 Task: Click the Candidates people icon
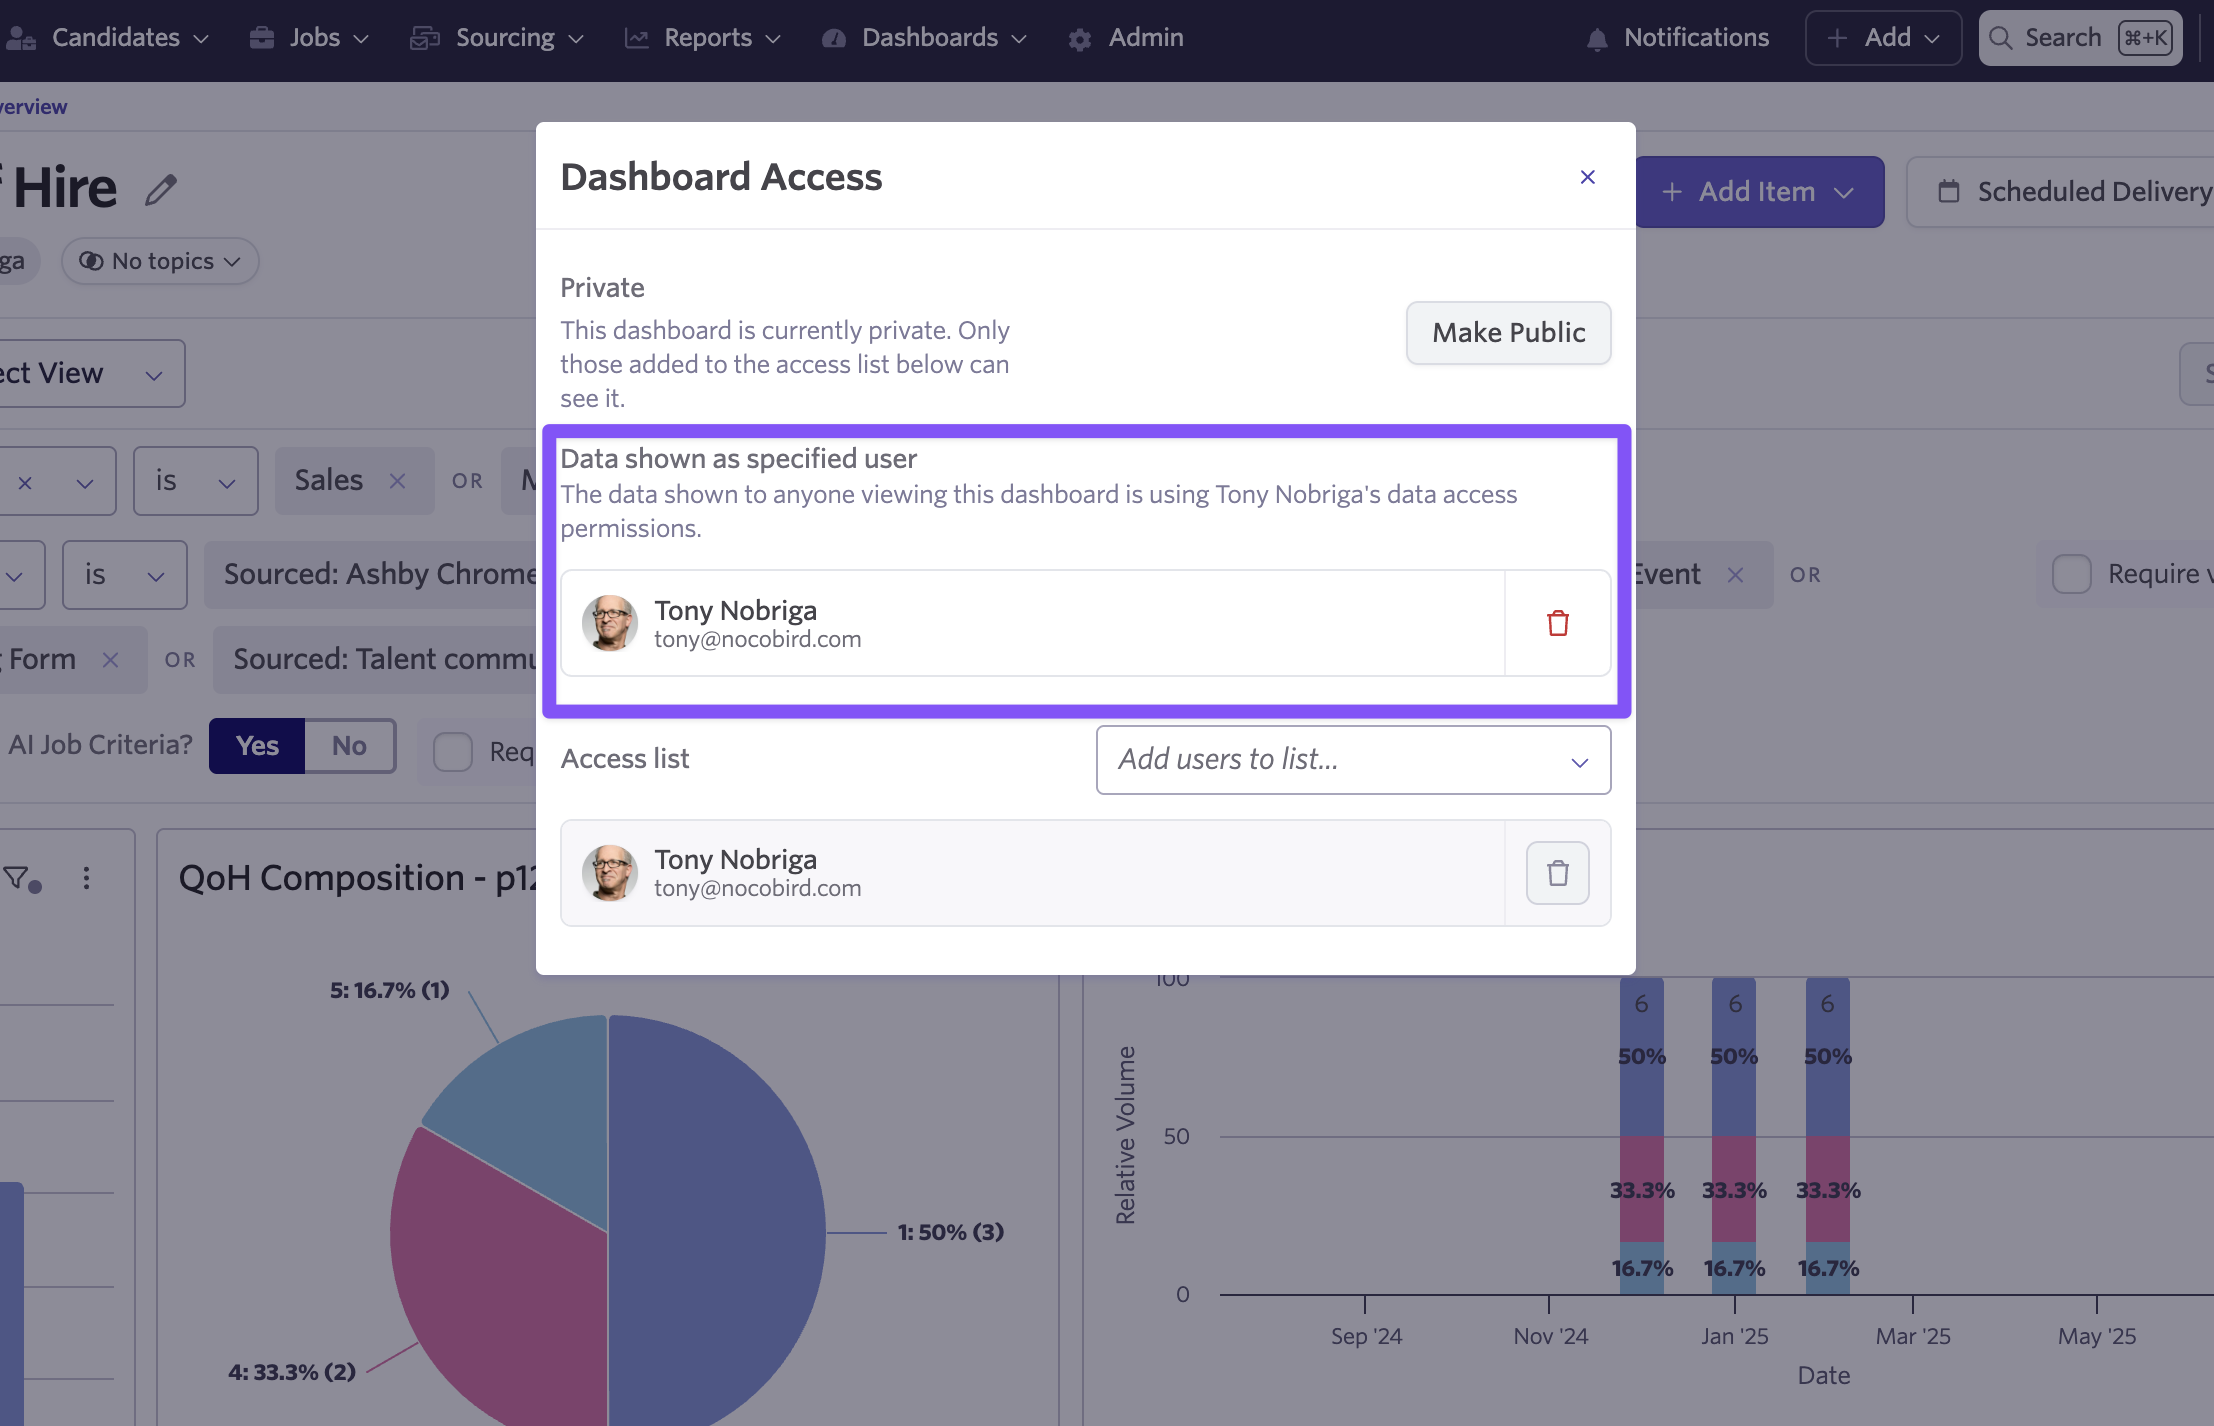(21, 39)
